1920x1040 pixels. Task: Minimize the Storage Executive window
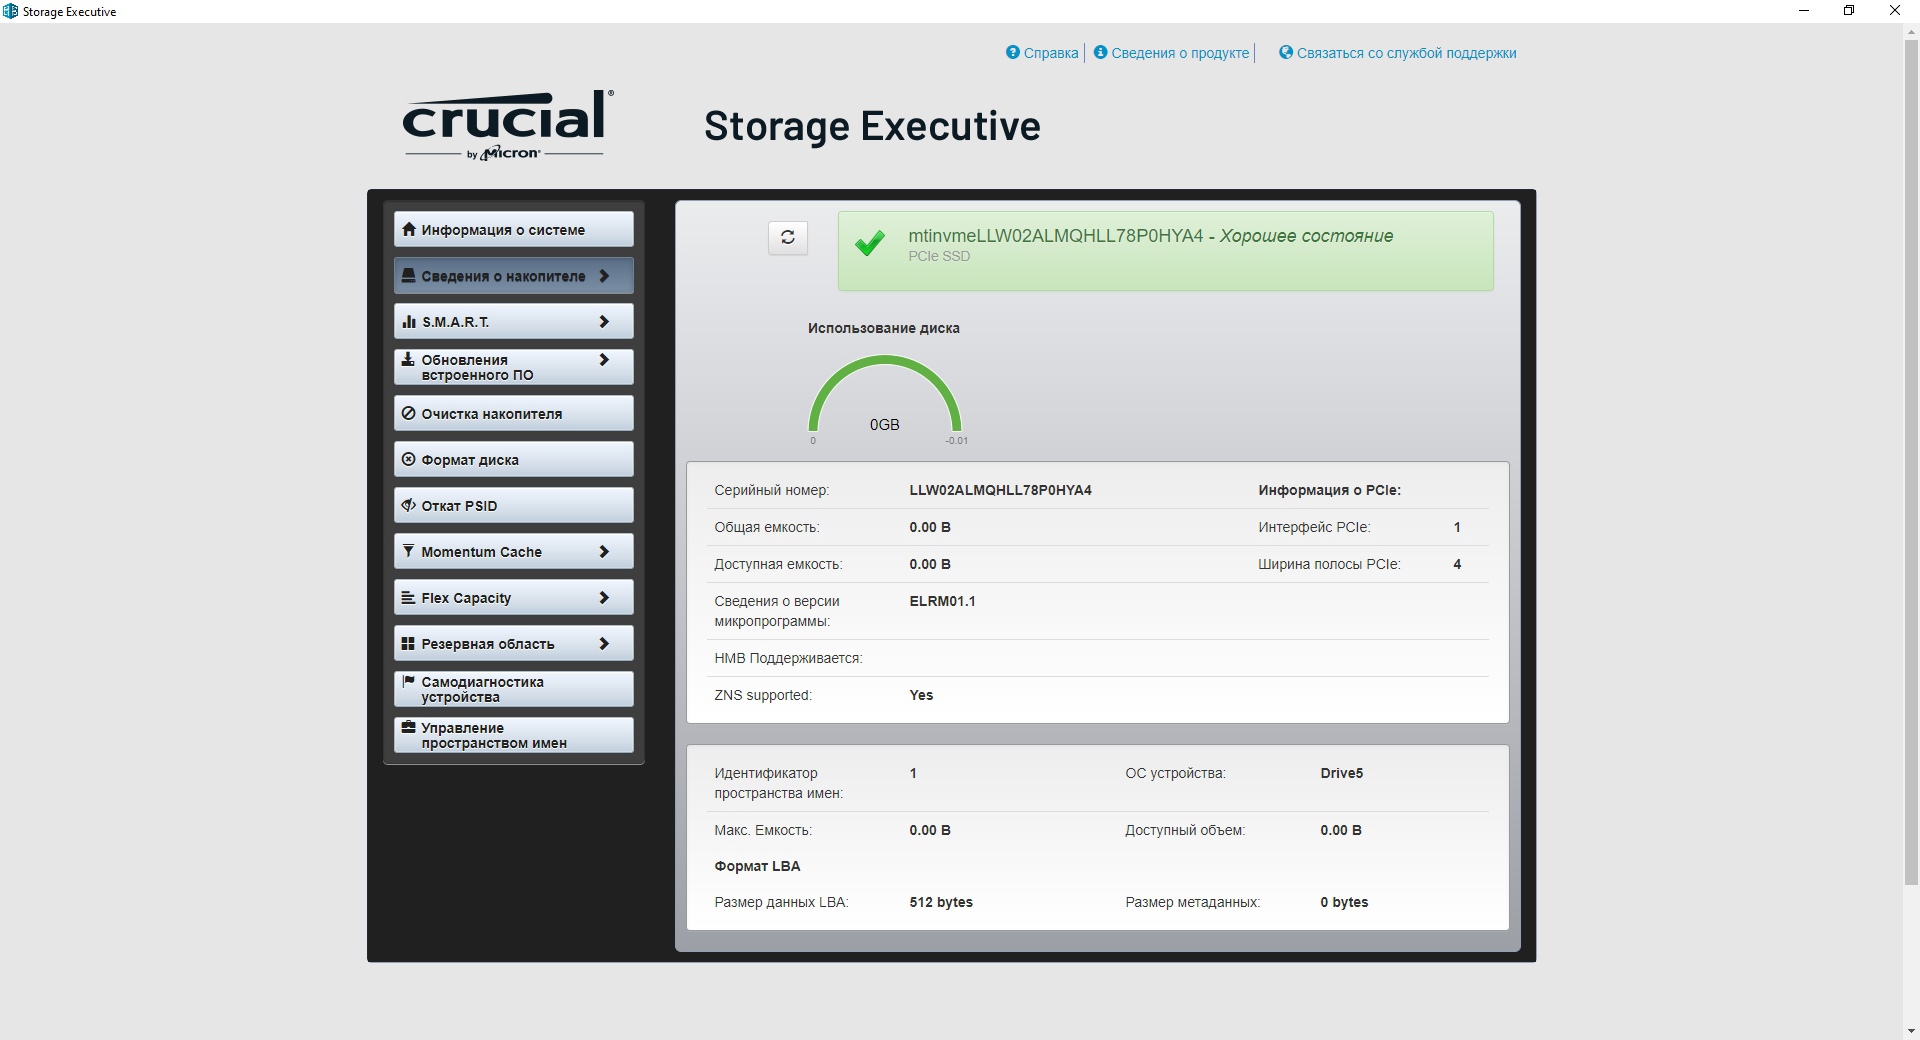(x=1804, y=11)
